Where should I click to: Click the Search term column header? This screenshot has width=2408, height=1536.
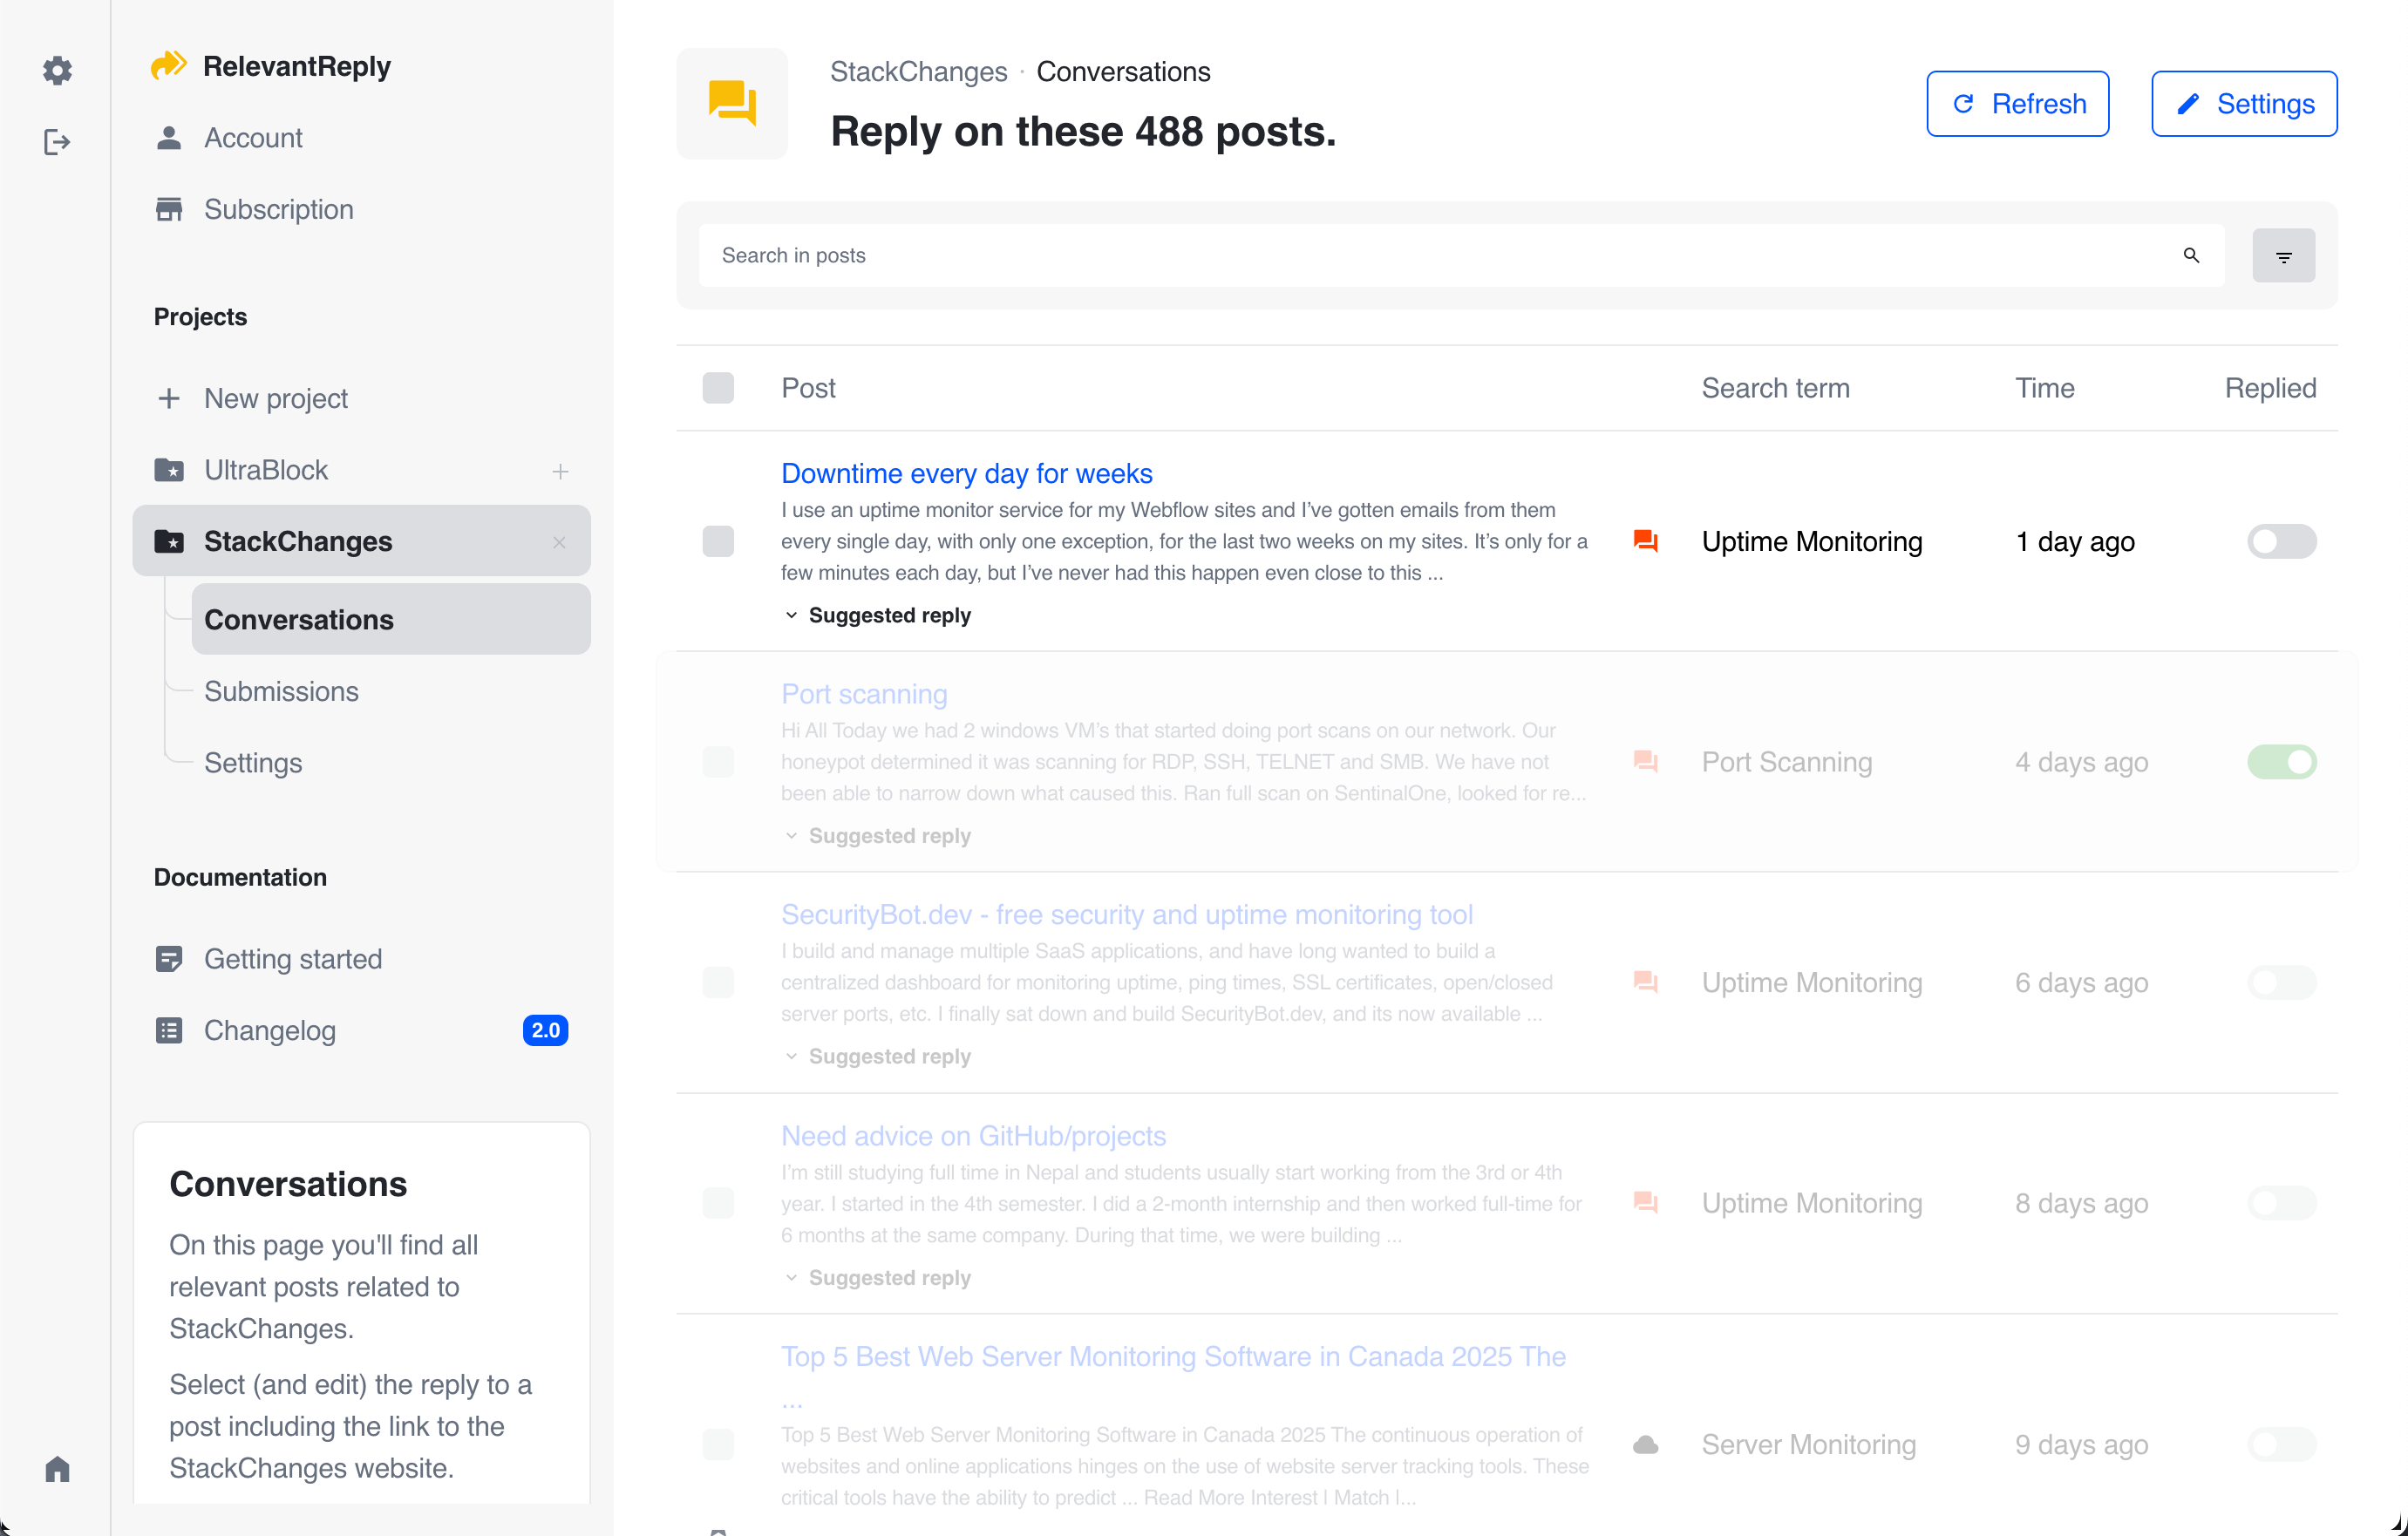tap(1775, 388)
